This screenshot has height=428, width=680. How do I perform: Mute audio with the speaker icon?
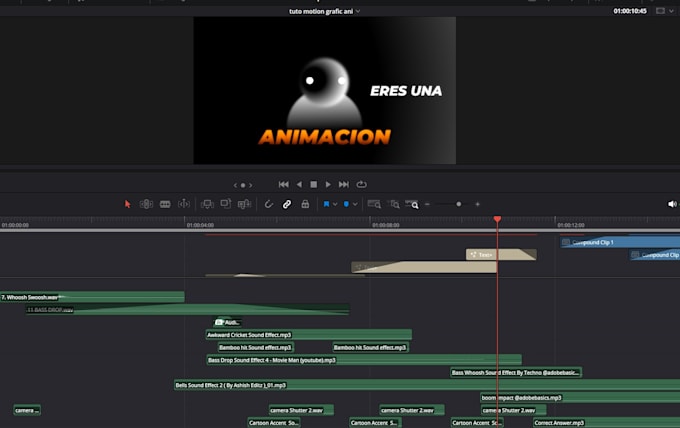pos(672,204)
